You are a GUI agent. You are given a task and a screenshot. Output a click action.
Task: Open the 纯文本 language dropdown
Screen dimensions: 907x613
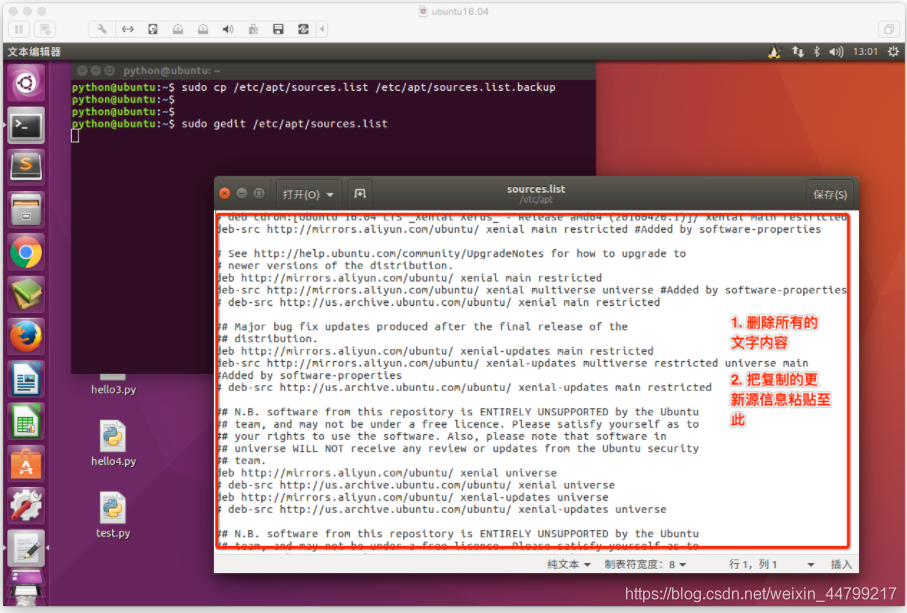click(x=569, y=564)
